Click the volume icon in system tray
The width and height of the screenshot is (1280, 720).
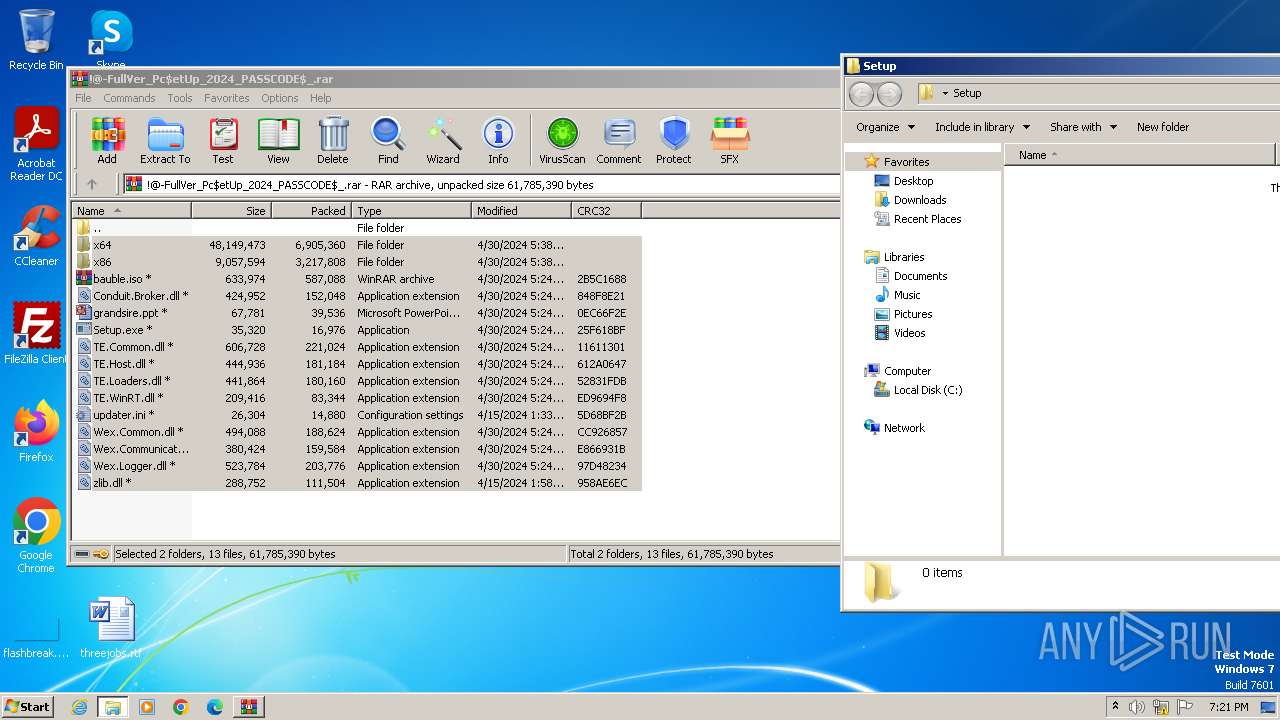click(1137, 707)
